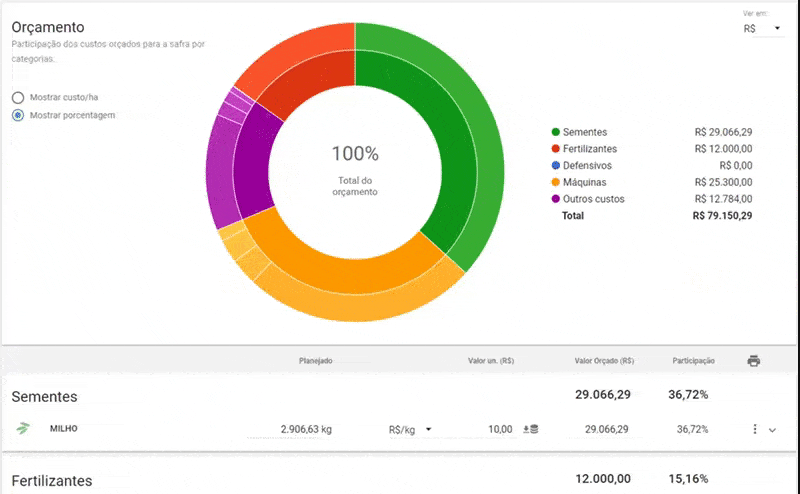Select the Mostrar custo/ha radio option
This screenshot has height=494, width=800.
18,98
